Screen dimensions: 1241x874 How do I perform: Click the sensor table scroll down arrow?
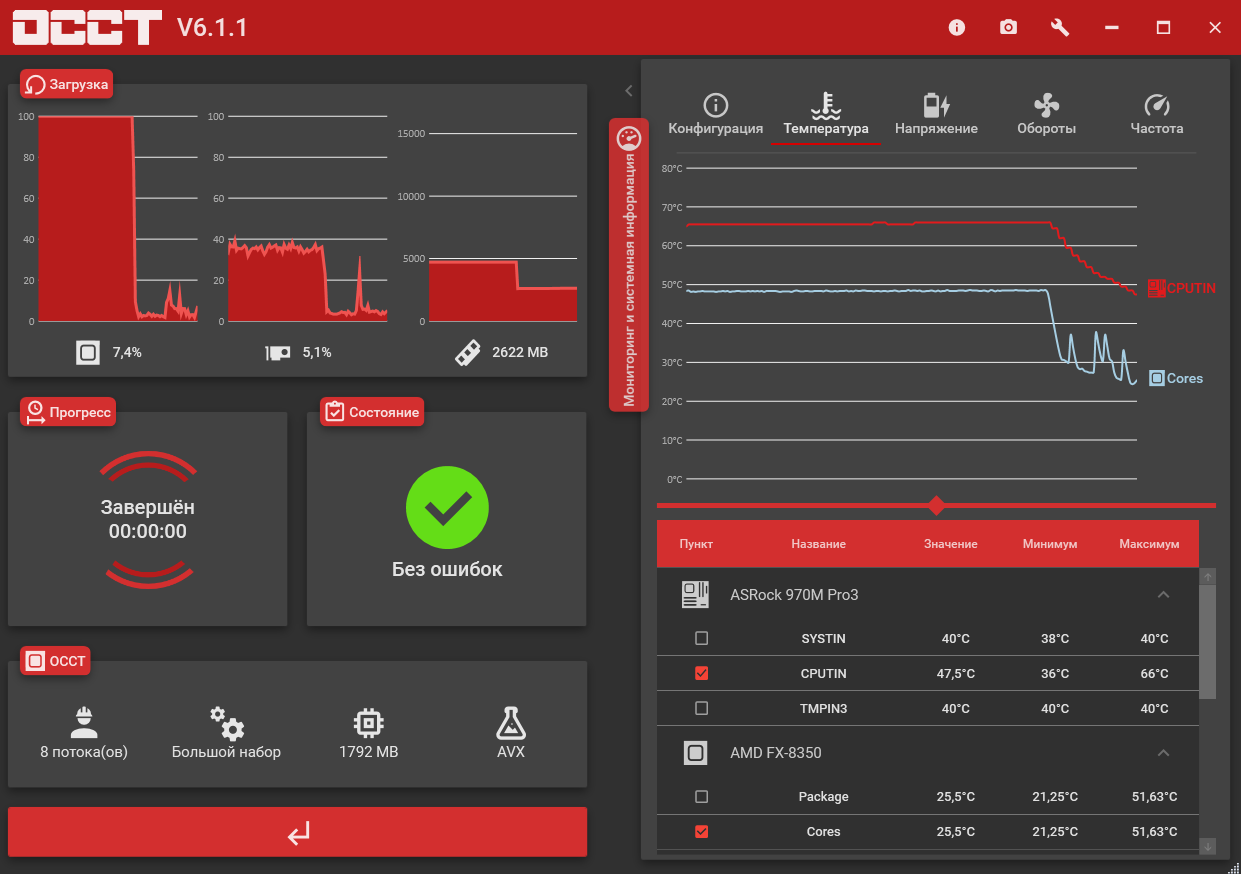1208,847
